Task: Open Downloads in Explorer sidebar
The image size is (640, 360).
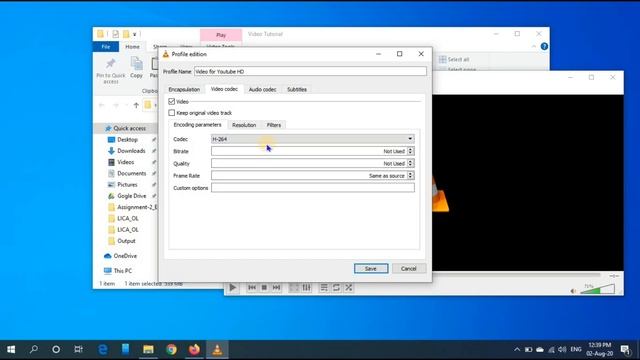Action: coord(131,151)
